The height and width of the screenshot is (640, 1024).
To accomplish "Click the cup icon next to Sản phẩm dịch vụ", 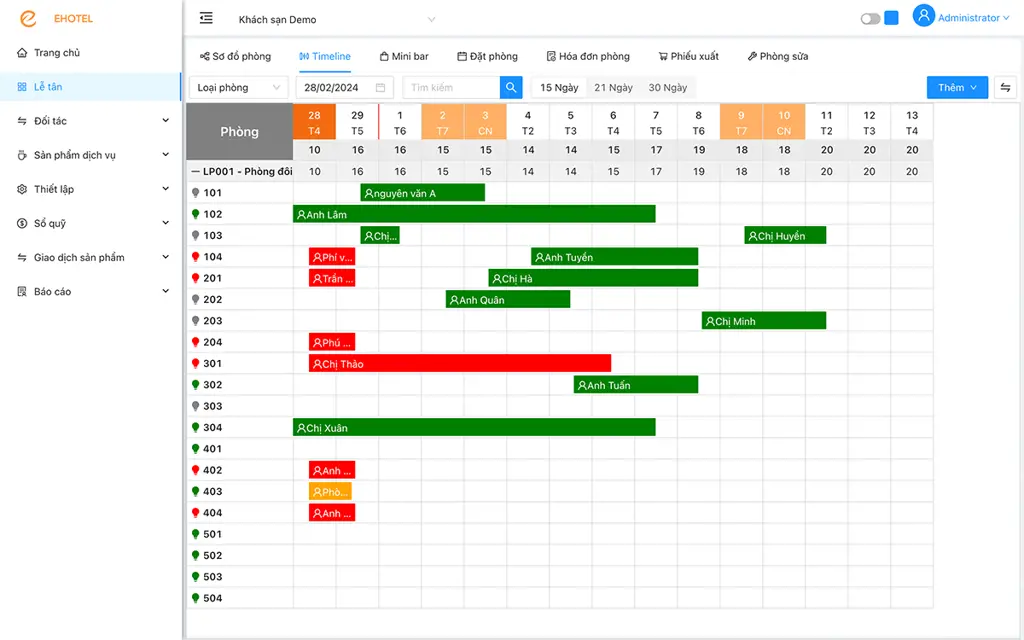I will coord(22,155).
